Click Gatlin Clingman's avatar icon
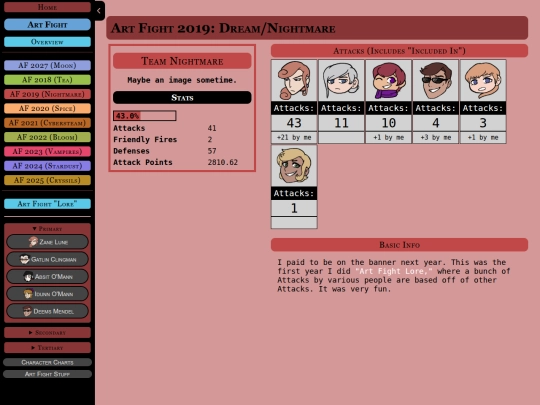The width and height of the screenshot is (540, 405). (24, 259)
